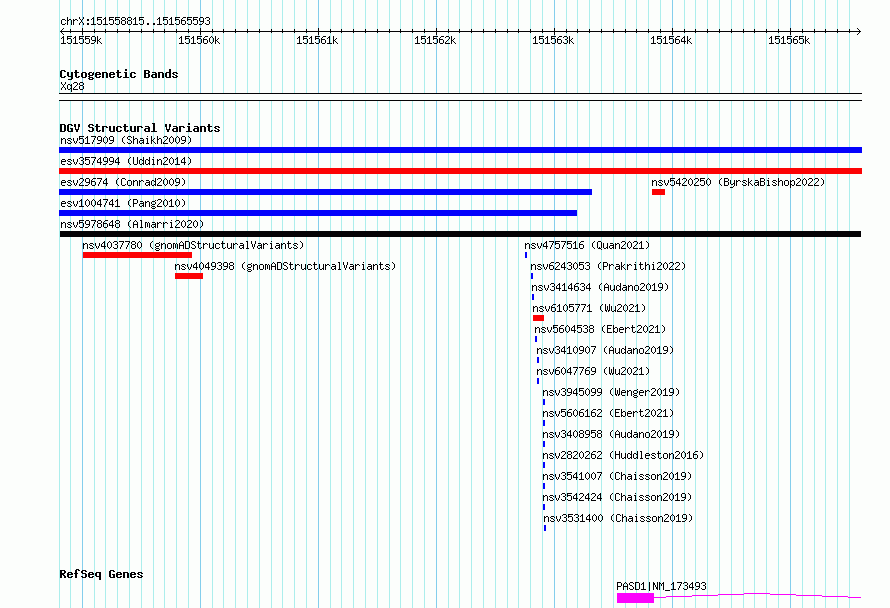890x608 pixels.
Task: Open the nsv3410907 (Audano2019) label
Action: [x=605, y=350]
